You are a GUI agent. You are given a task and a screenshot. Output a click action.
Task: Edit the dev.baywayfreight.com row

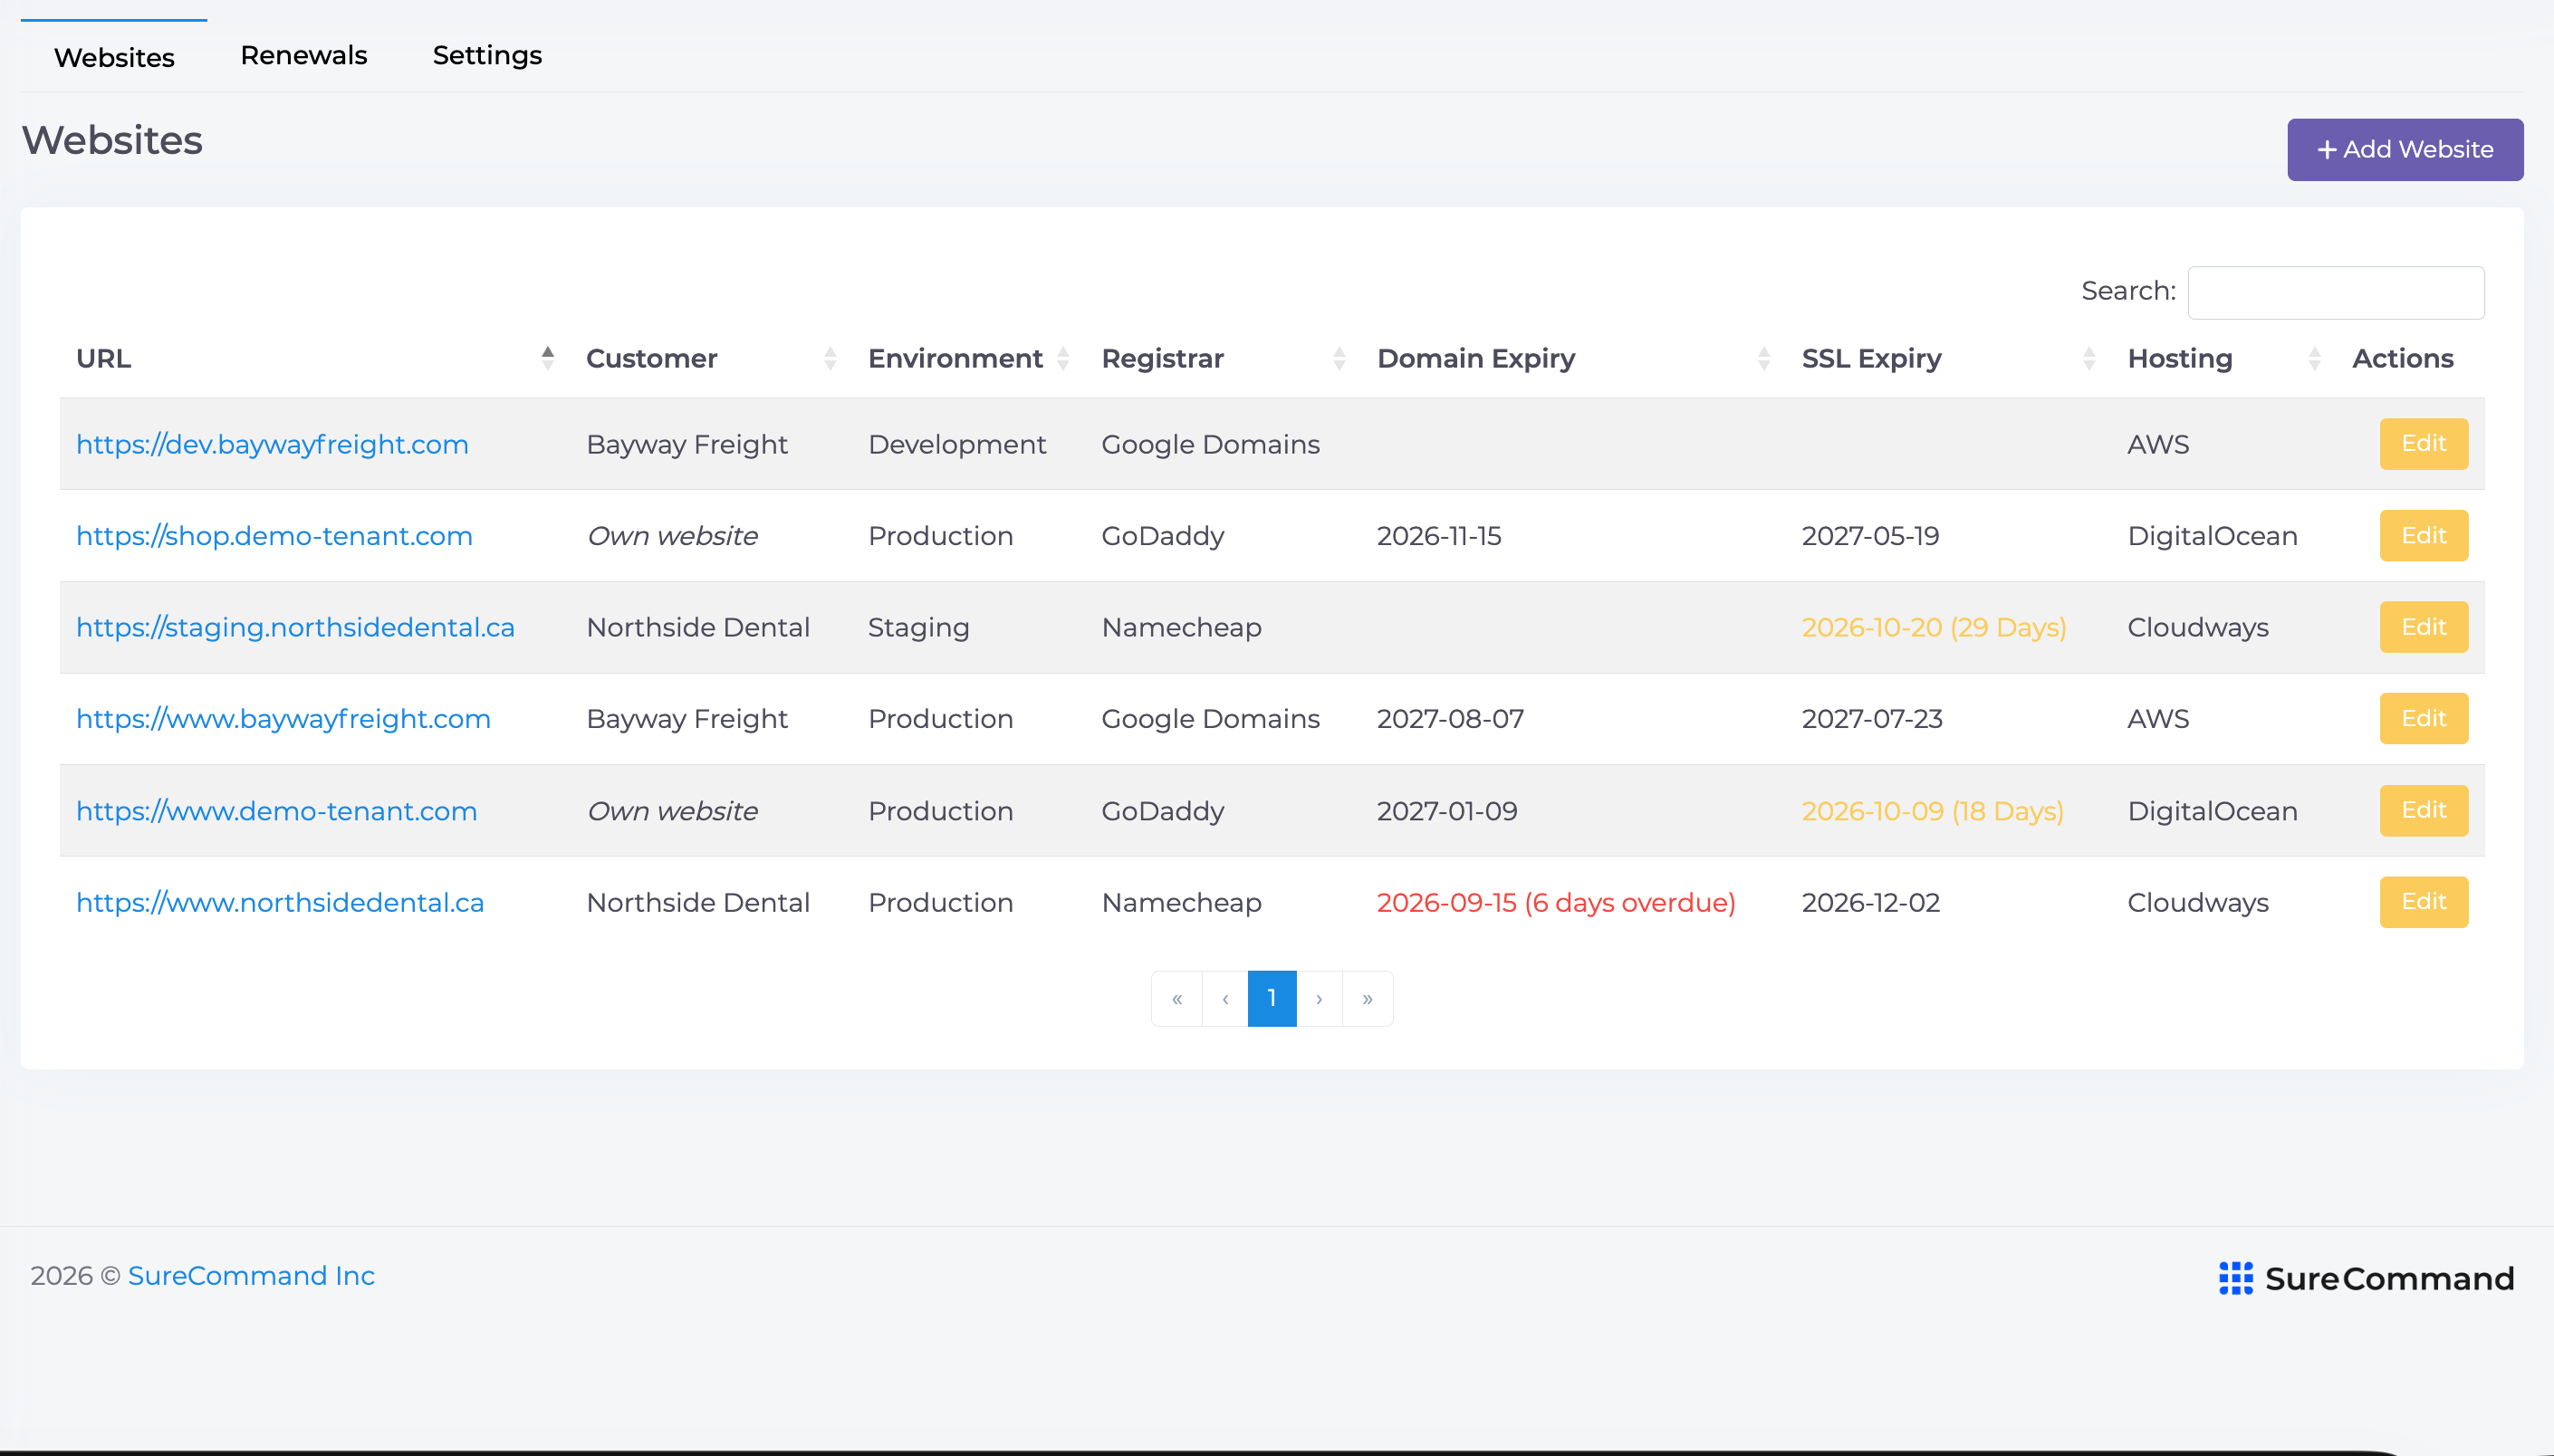coord(2424,444)
